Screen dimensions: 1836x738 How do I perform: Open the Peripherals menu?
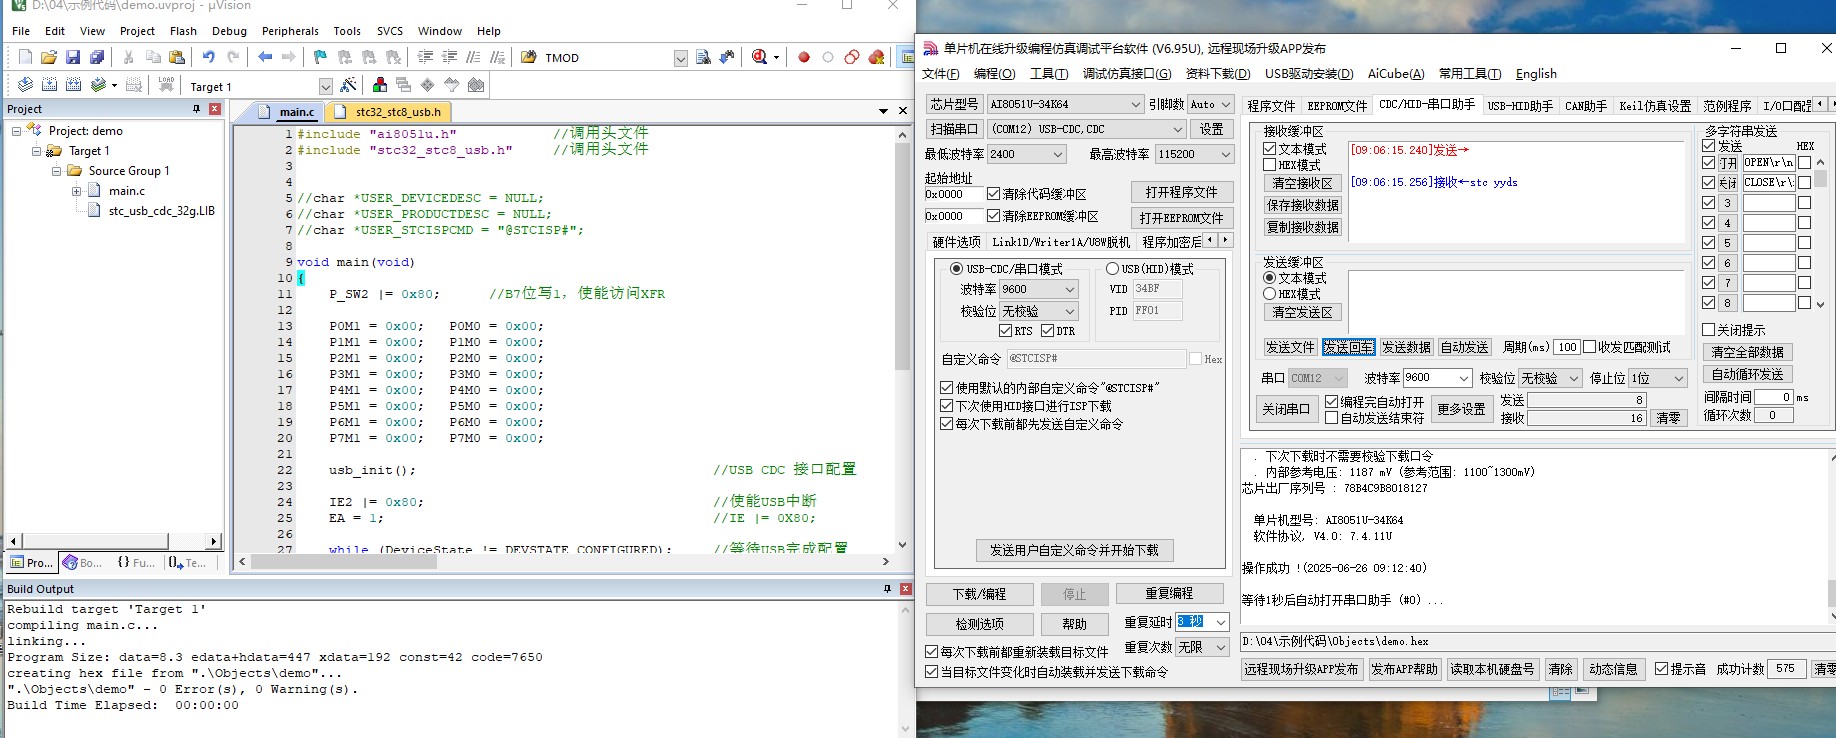290,31
